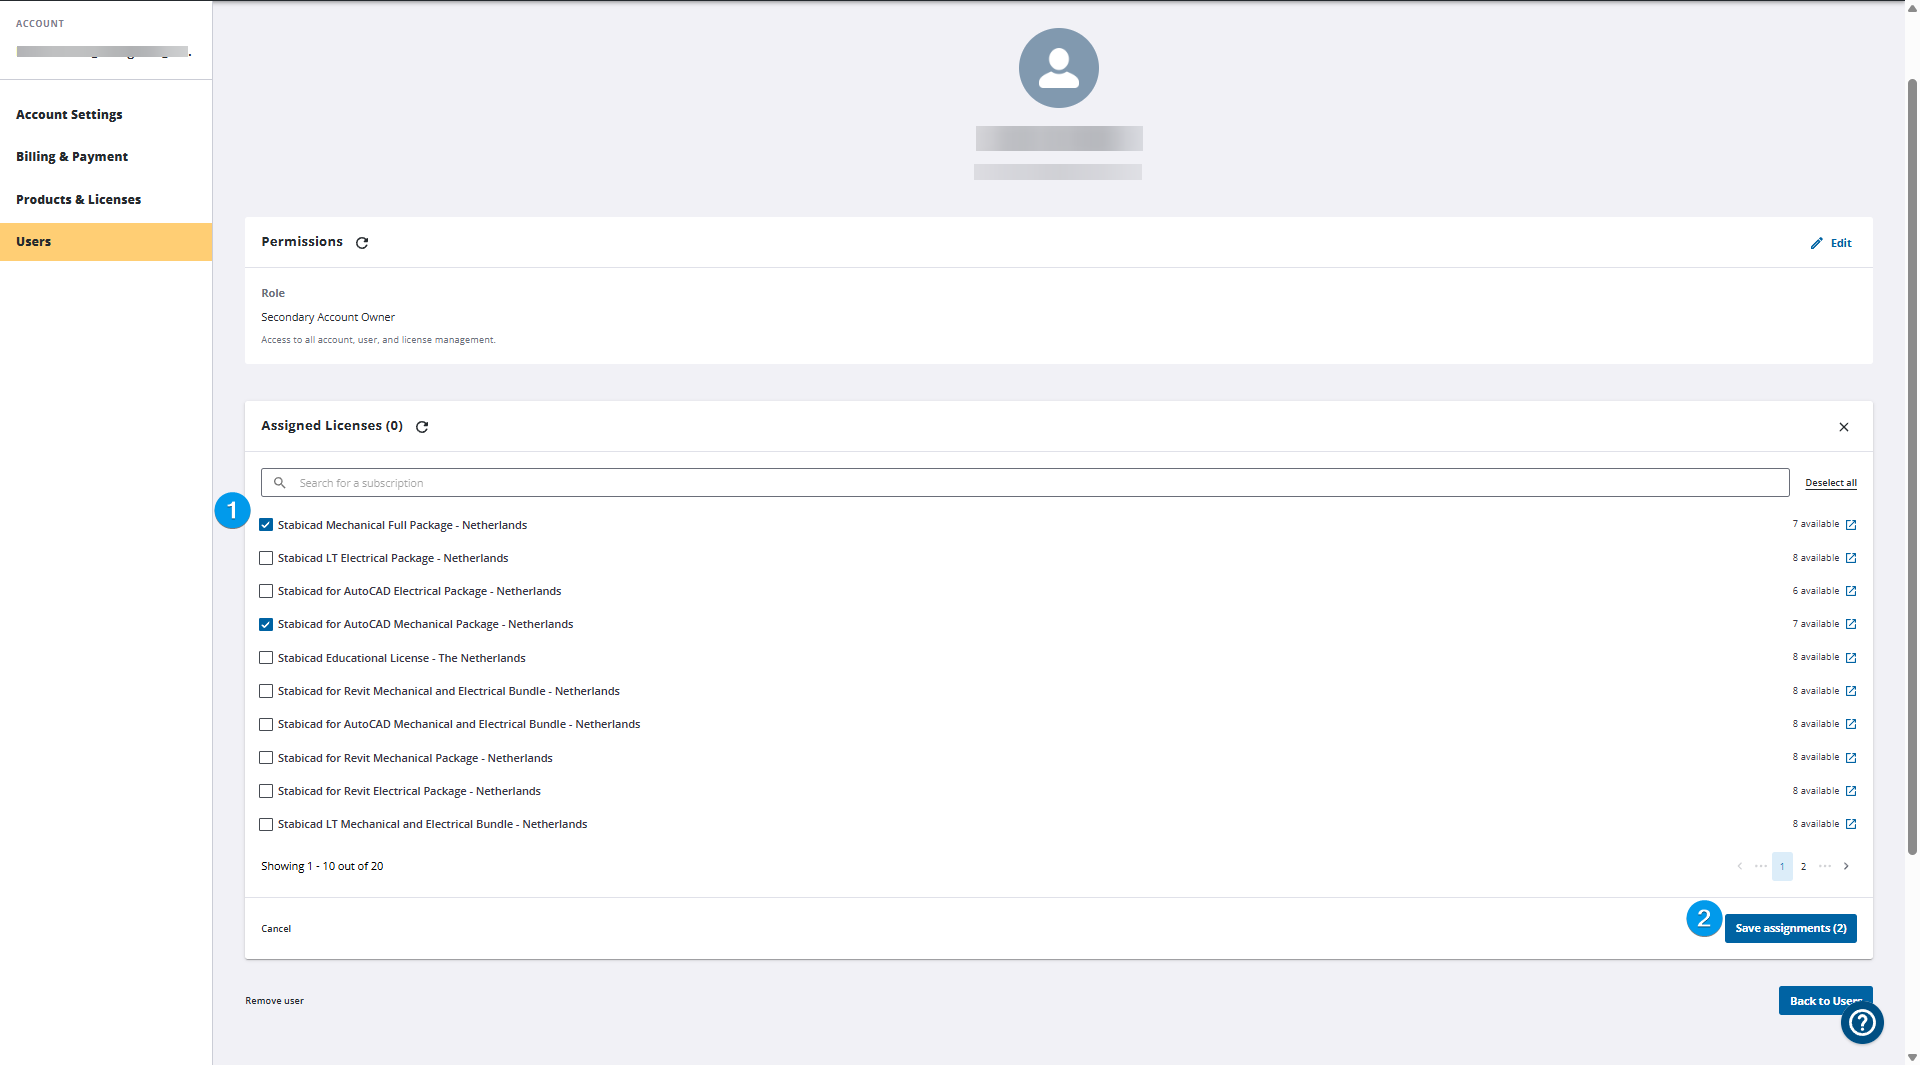The height and width of the screenshot is (1065, 1920).
Task: Refresh the Permissions section
Action: pos(362,242)
